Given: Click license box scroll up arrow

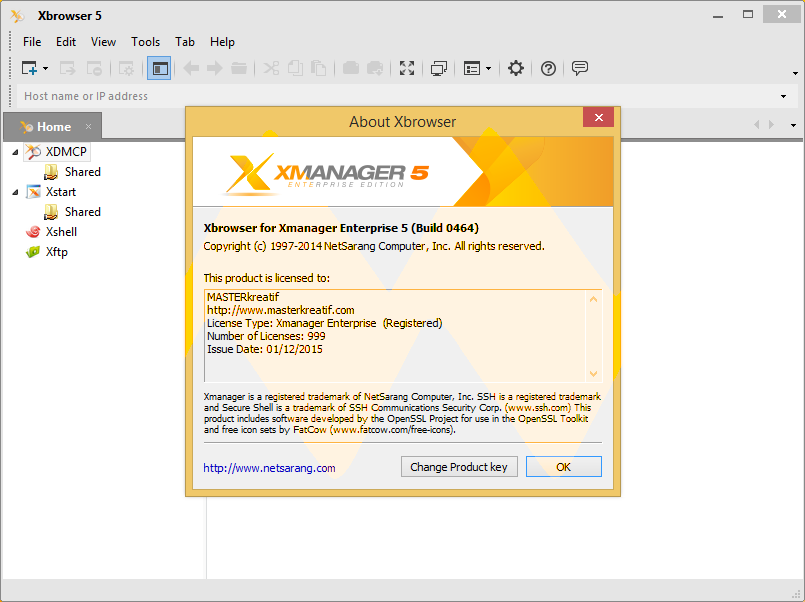Looking at the screenshot, I should tap(593, 299).
